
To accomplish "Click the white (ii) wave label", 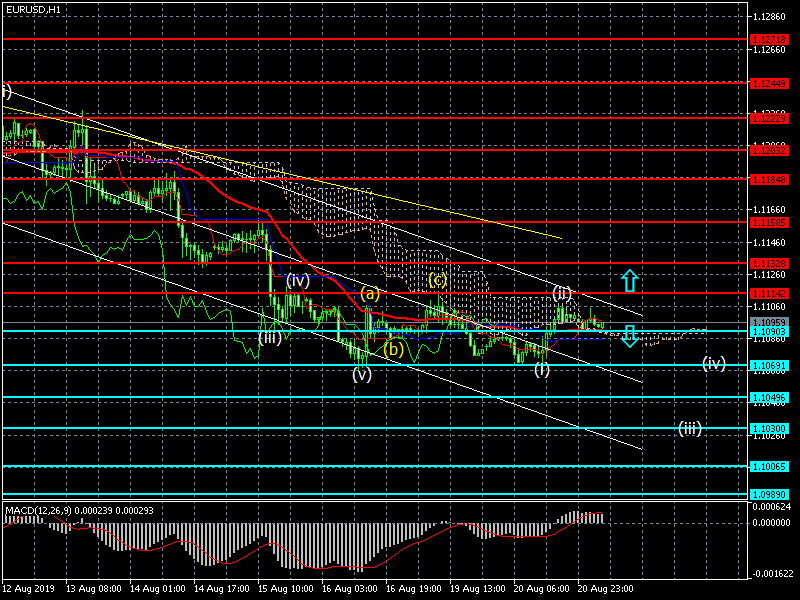I will click(x=562, y=293).
